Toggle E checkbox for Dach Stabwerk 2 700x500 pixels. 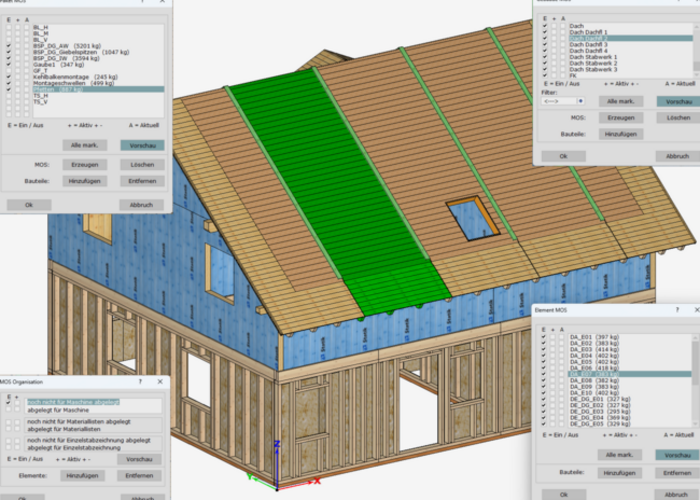point(545,63)
